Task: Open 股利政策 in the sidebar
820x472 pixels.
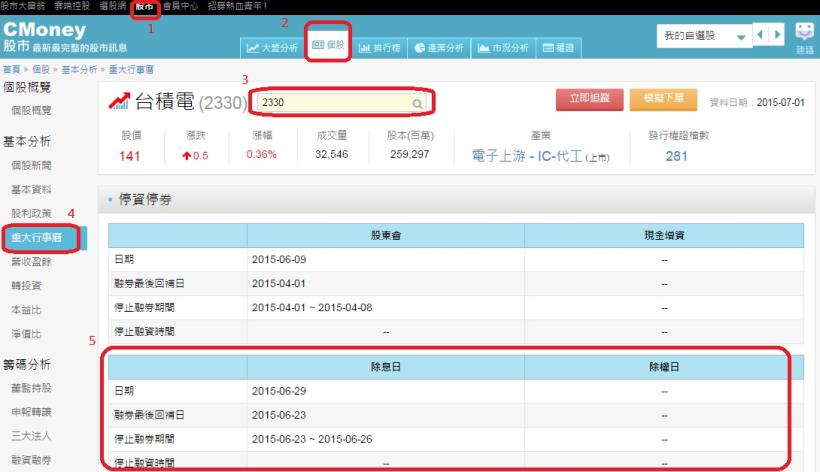Action: [x=31, y=213]
